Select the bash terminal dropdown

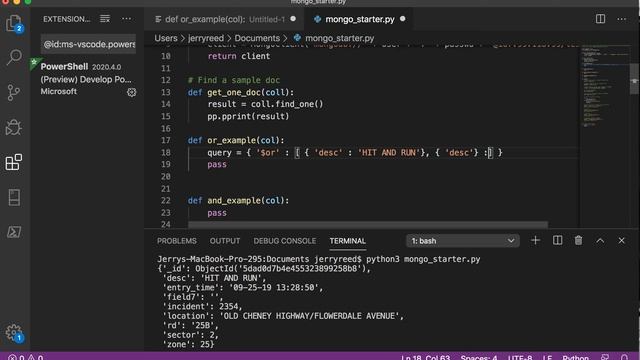(462, 241)
